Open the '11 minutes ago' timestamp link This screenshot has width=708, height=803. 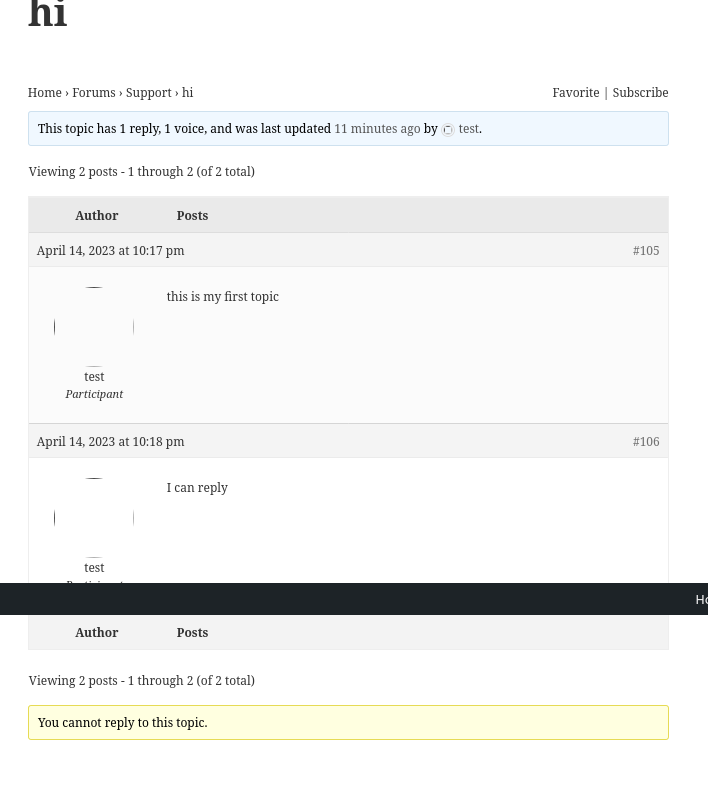tap(377, 128)
